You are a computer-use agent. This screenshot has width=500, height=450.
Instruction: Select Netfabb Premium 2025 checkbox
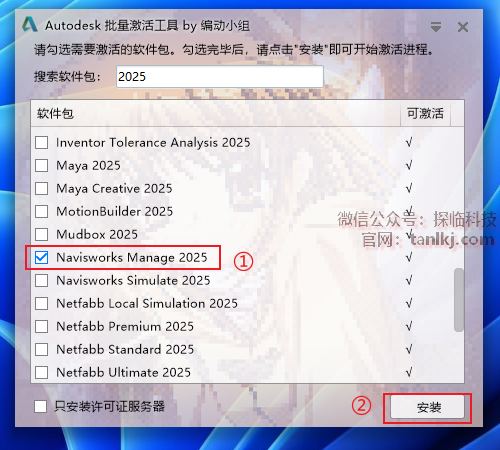(x=41, y=326)
